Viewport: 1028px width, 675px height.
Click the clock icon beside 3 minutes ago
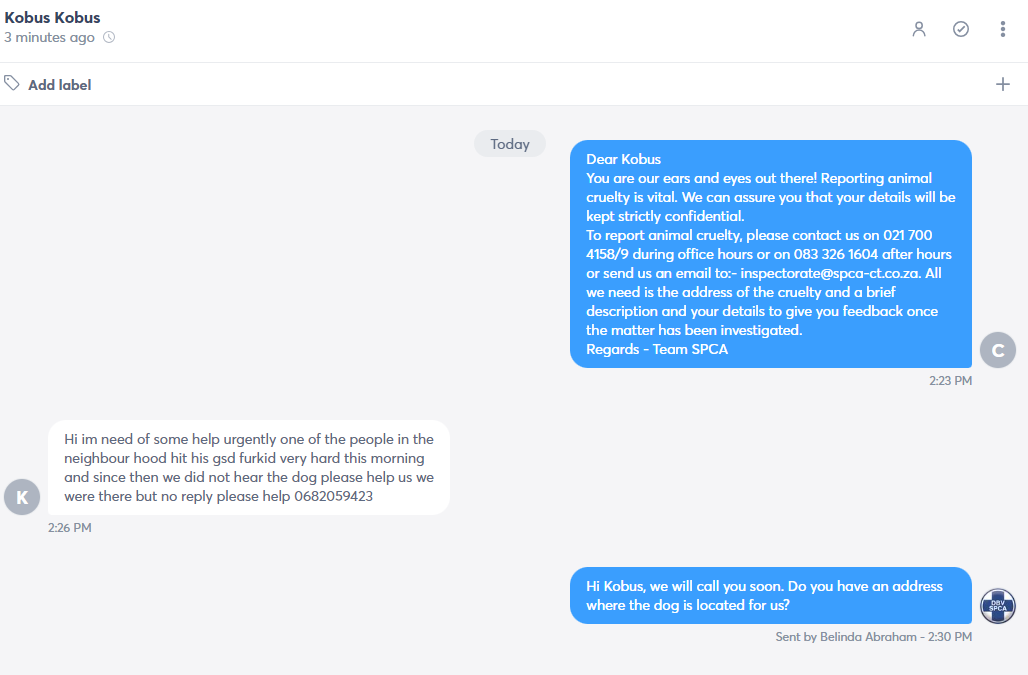point(109,37)
